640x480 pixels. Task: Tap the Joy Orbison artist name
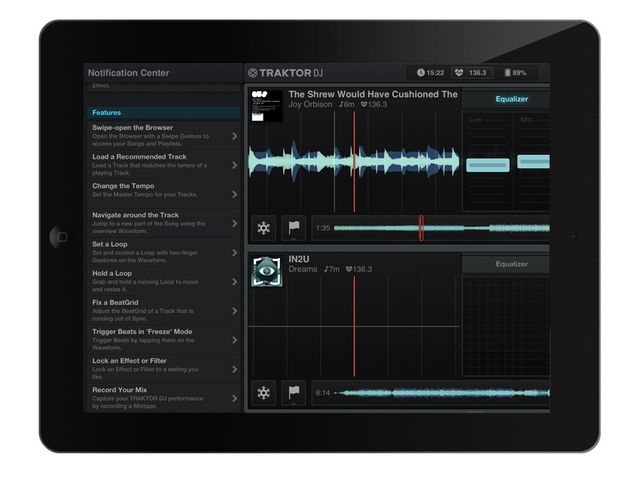click(x=310, y=104)
